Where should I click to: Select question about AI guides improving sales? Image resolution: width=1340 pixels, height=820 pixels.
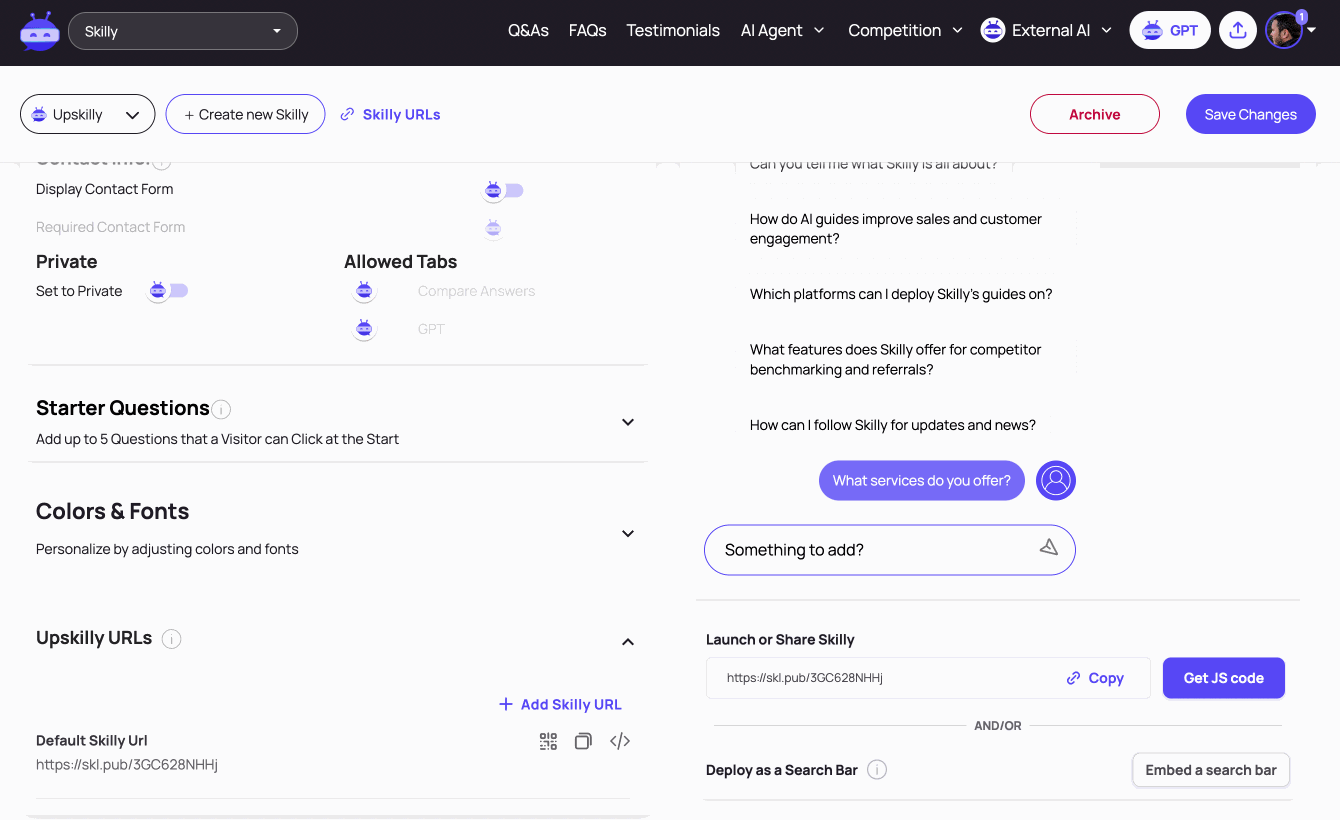[896, 229]
